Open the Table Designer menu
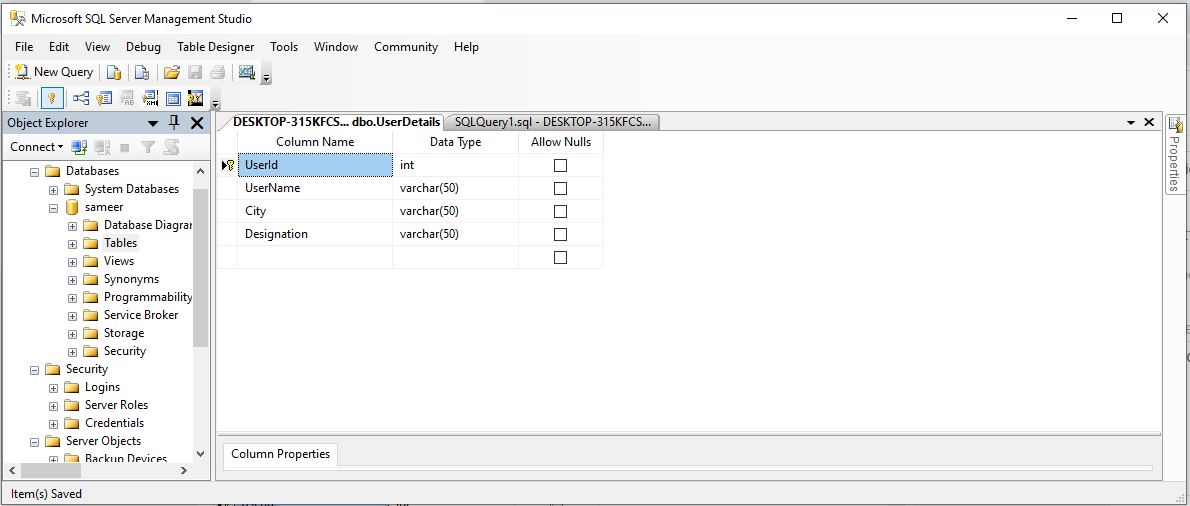The height and width of the screenshot is (506, 1190). (x=216, y=47)
